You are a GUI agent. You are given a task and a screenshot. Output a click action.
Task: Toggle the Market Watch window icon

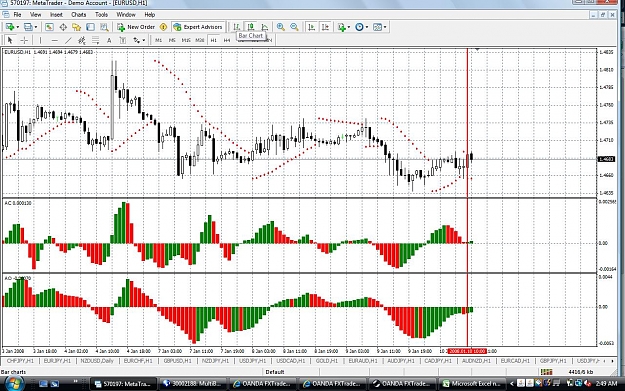tap(49, 27)
